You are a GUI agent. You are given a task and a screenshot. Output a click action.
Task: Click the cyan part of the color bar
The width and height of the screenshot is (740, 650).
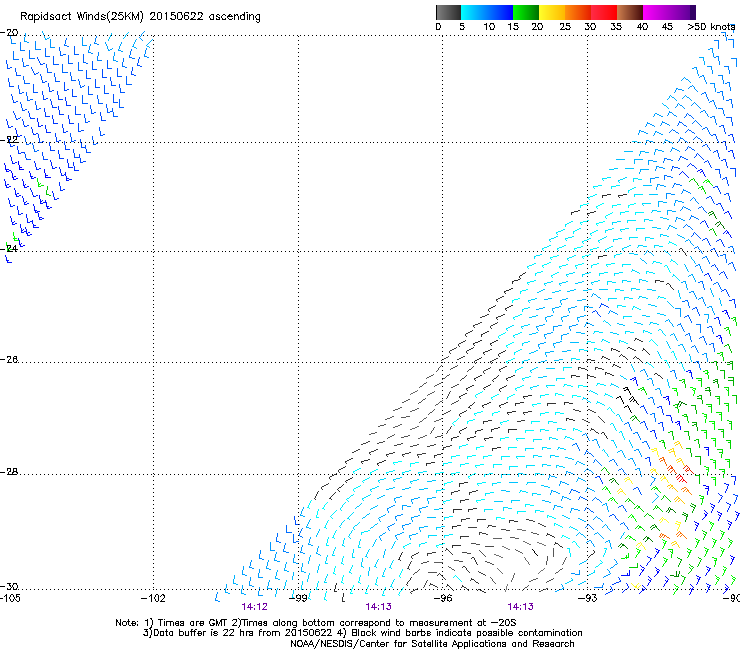[x=474, y=12]
